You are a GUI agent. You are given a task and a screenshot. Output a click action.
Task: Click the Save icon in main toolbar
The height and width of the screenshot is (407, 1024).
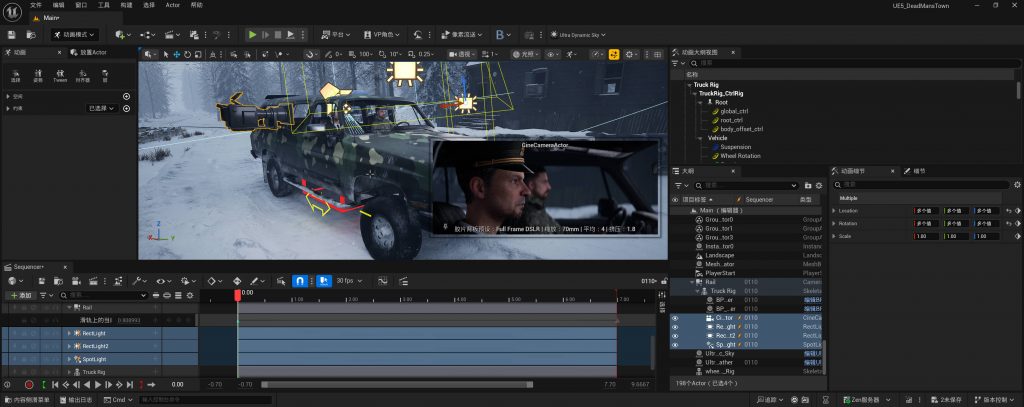click(11, 34)
